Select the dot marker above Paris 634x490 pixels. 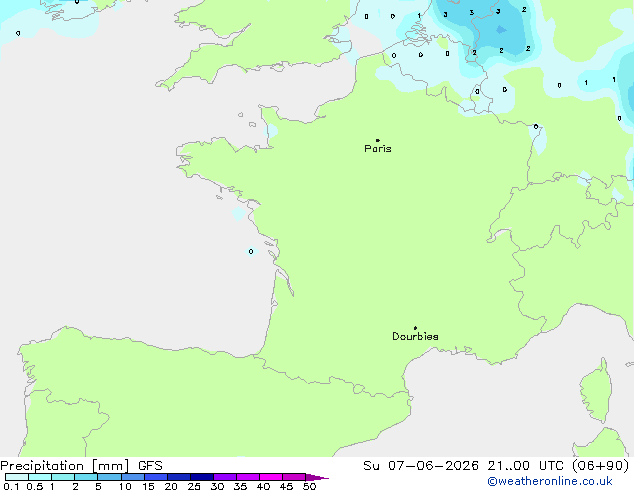(378, 140)
